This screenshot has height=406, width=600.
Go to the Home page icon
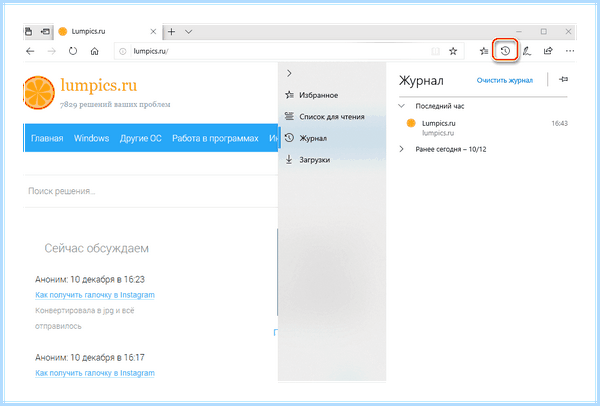pos(95,51)
